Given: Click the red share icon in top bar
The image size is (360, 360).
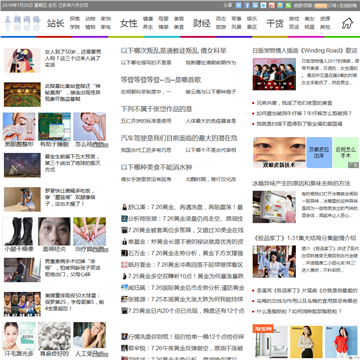Looking at the screenshot, I should (x=272, y=5).
